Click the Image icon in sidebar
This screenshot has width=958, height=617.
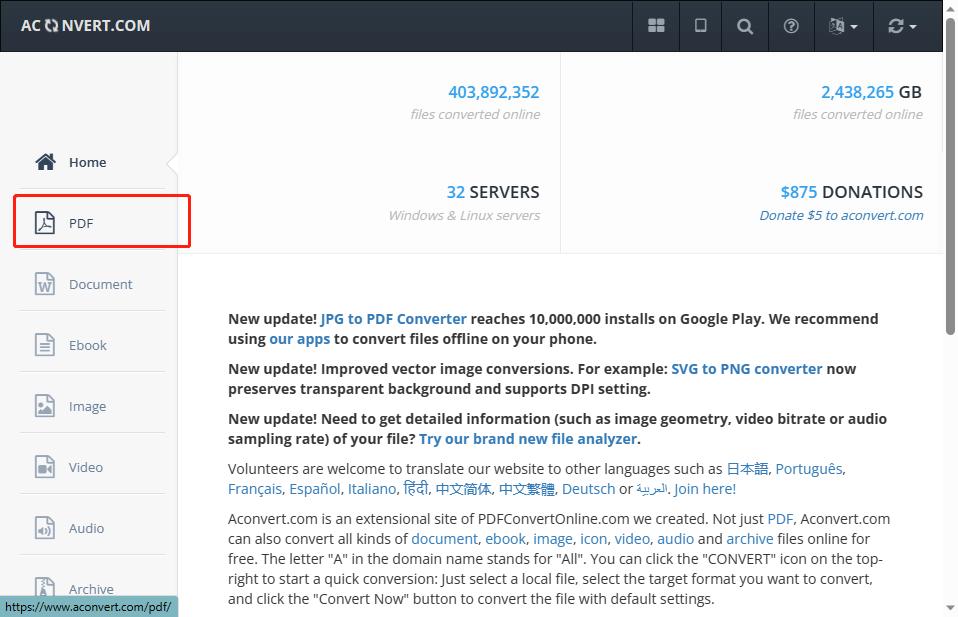45,406
